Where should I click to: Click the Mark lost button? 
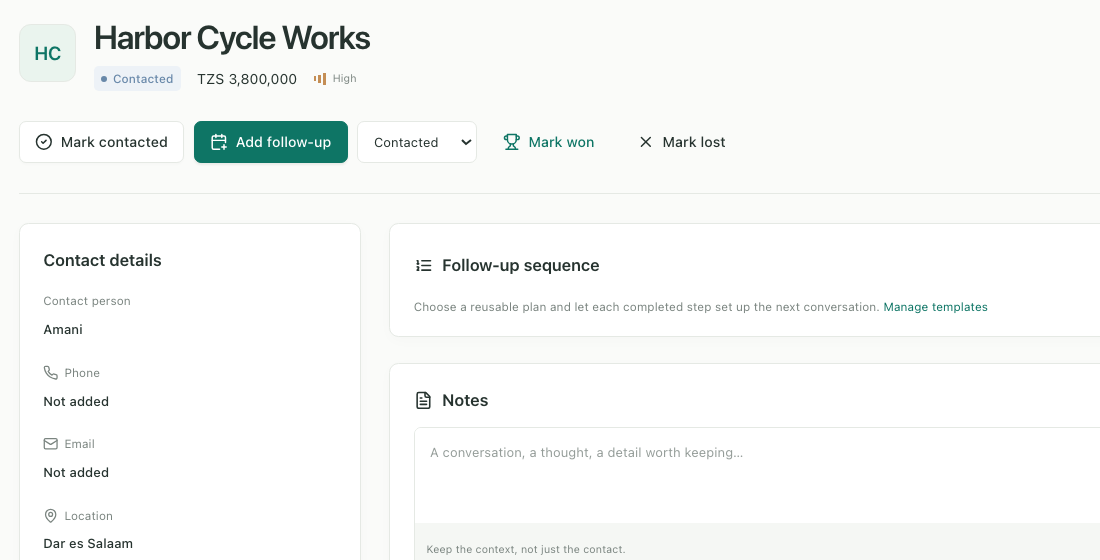click(681, 142)
